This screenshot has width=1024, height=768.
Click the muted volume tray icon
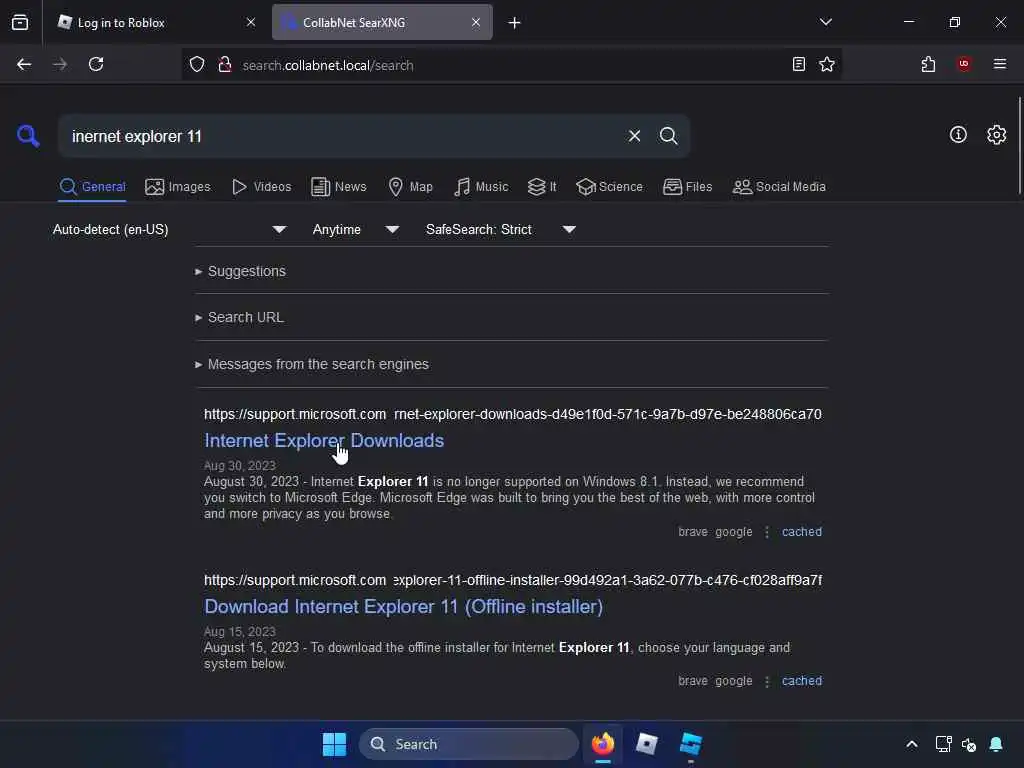coord(969,744)
